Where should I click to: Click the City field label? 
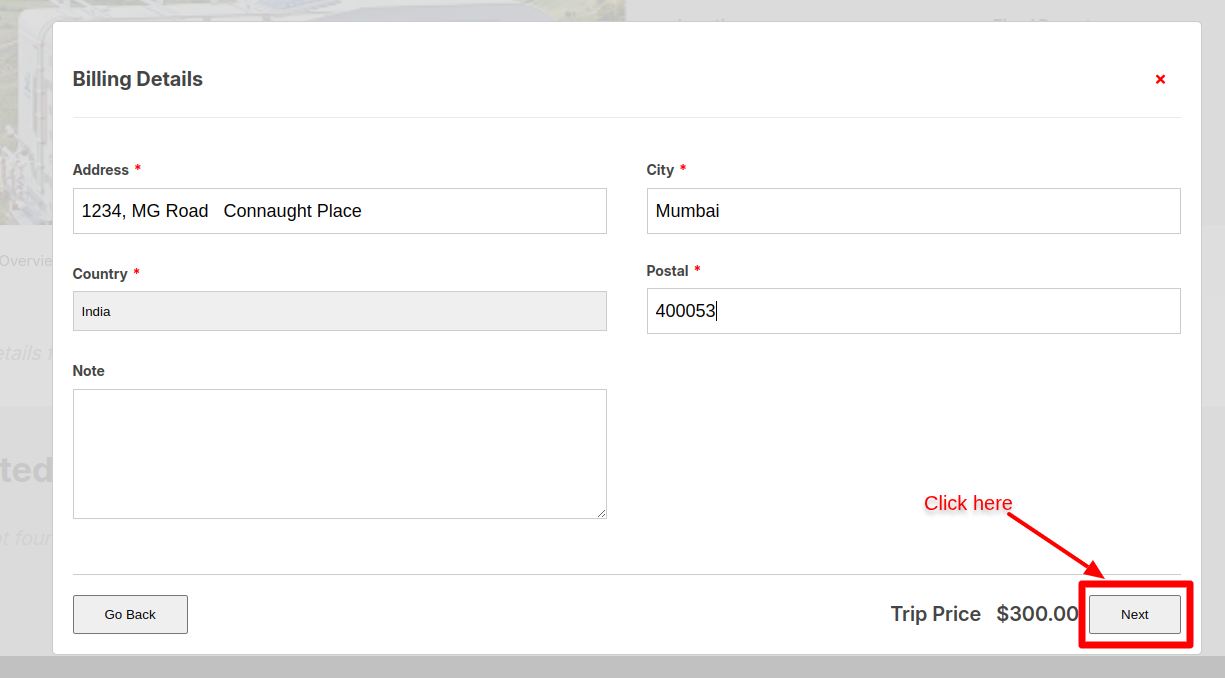click(660, 170)
